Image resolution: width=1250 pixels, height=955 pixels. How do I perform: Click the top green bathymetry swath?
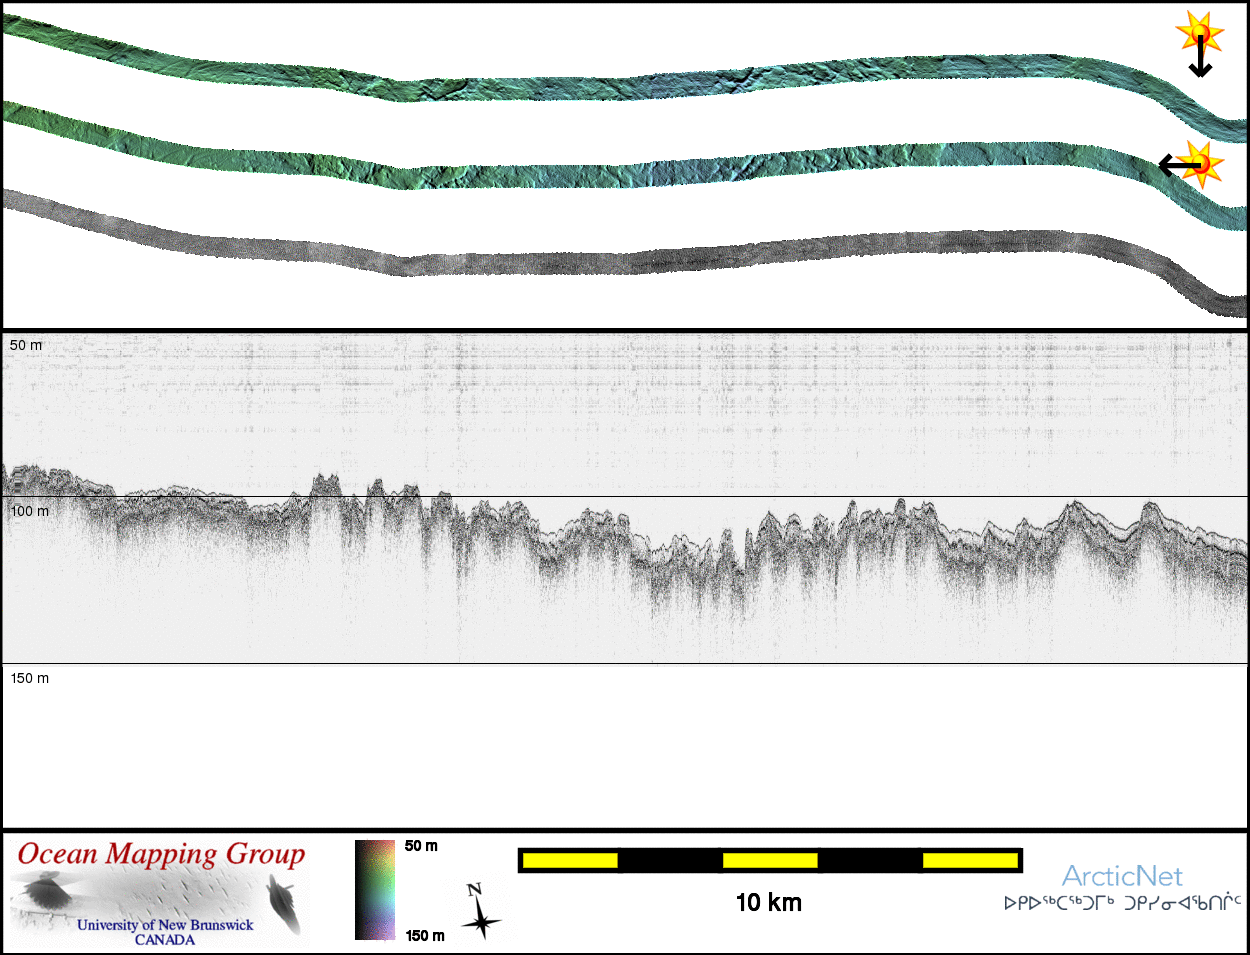(620, 87)
